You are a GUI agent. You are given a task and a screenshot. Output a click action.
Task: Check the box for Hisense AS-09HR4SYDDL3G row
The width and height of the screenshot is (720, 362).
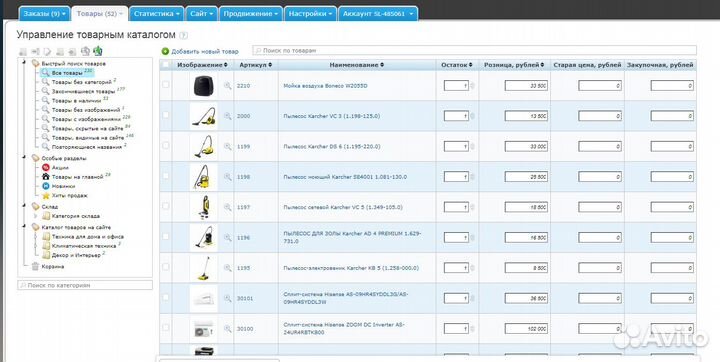pyautogui.click(x=166, y=297)
